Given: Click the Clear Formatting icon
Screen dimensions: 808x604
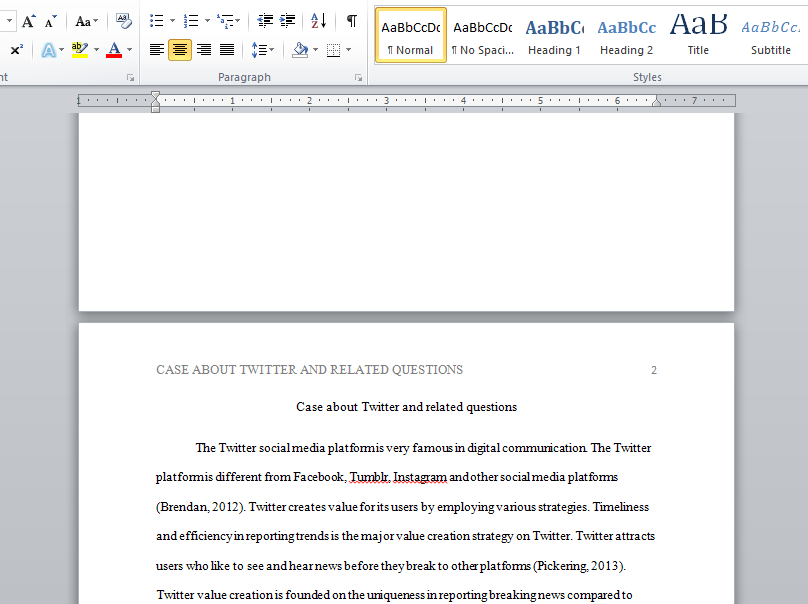Looking at the screenshot, I should (124, 21).
